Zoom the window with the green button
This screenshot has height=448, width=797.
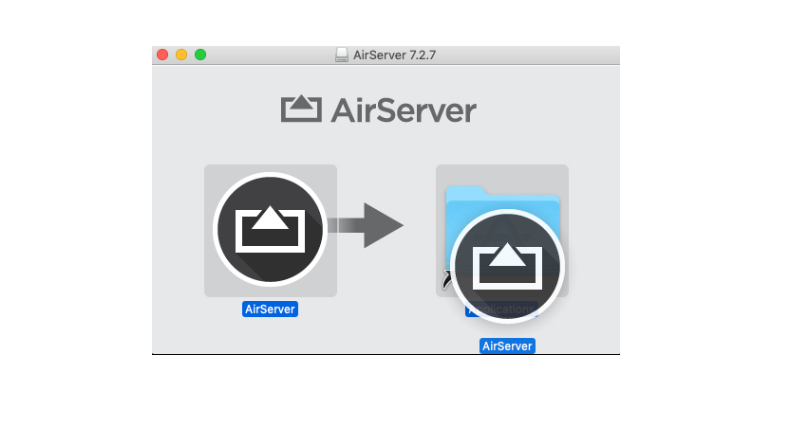coord(200,54)
